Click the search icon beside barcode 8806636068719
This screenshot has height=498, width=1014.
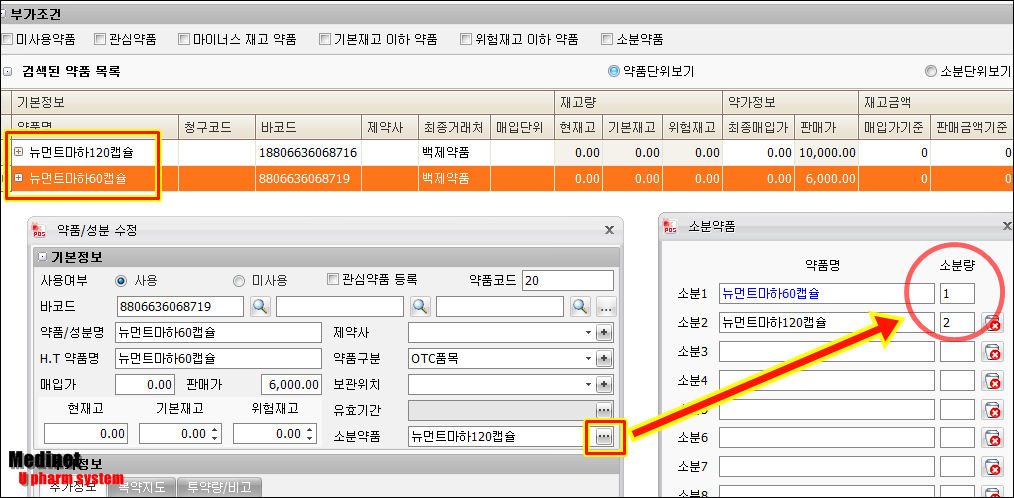point(259,306)
